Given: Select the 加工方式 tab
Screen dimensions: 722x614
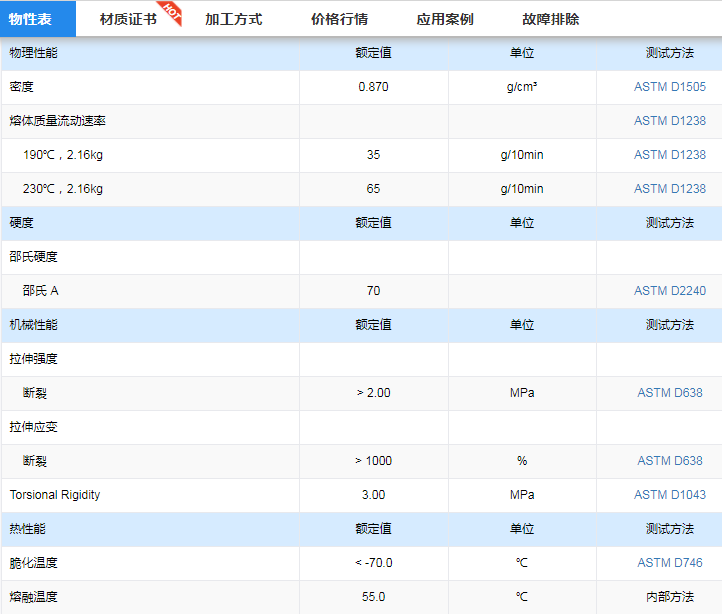Looking at the screenshot, I should (x=233, y=19).
